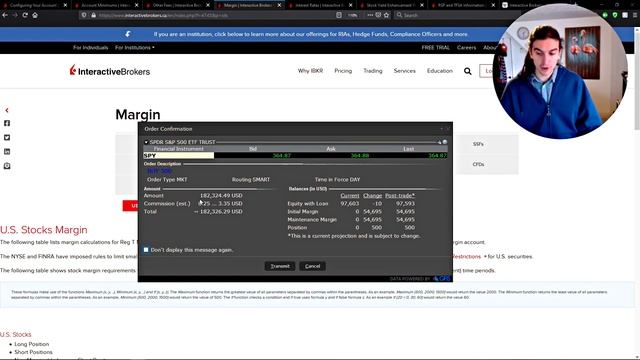This screenshot has width=640, height=360.
Task: Click the 110% zoom level indicator
Action: pos(353,15)
